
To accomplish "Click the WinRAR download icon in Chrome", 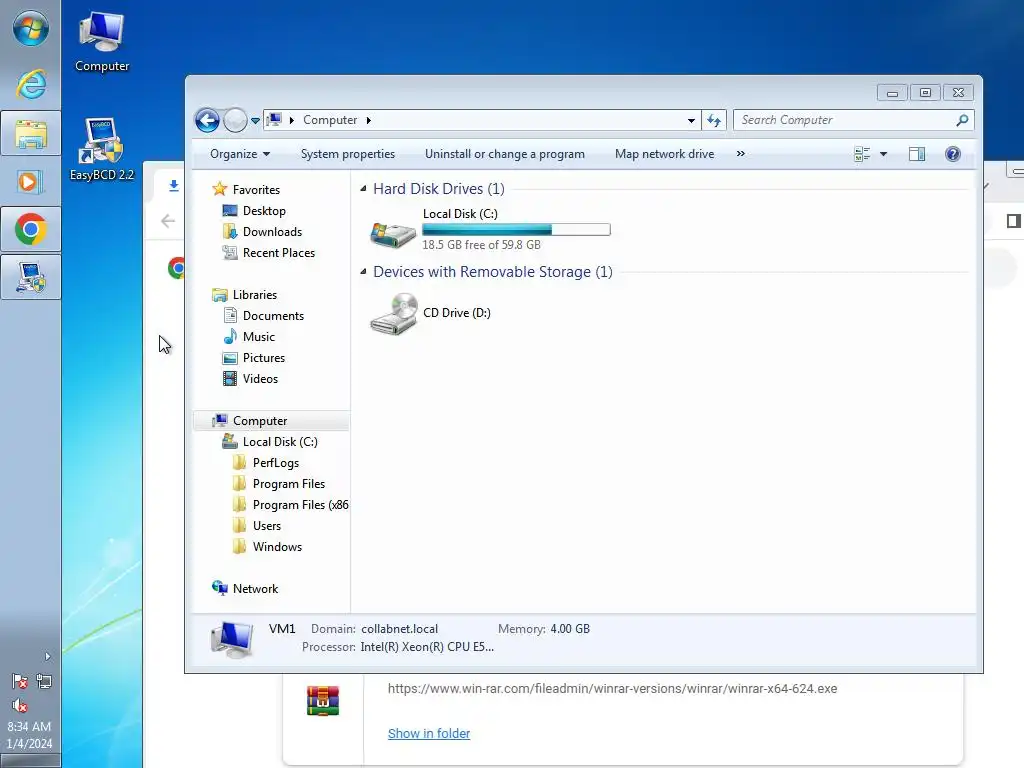I will click(x=323, y=701).
